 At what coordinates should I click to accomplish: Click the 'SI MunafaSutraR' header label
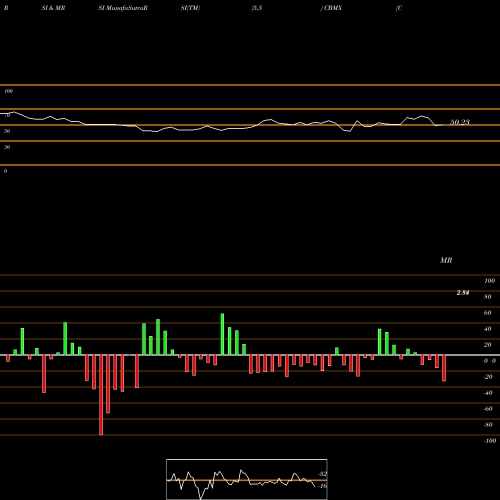pyautogui.click(x=123, y=8)
